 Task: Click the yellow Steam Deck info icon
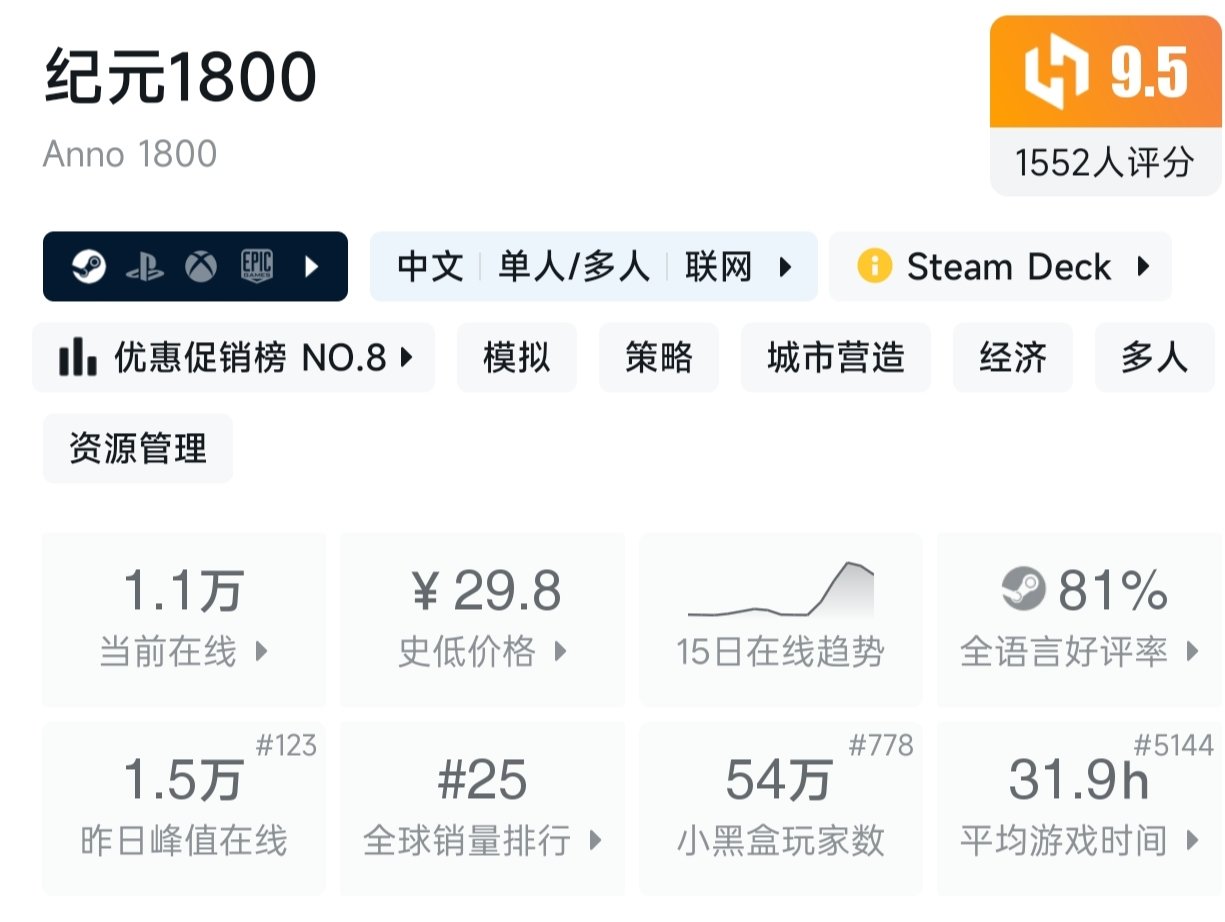874,267
